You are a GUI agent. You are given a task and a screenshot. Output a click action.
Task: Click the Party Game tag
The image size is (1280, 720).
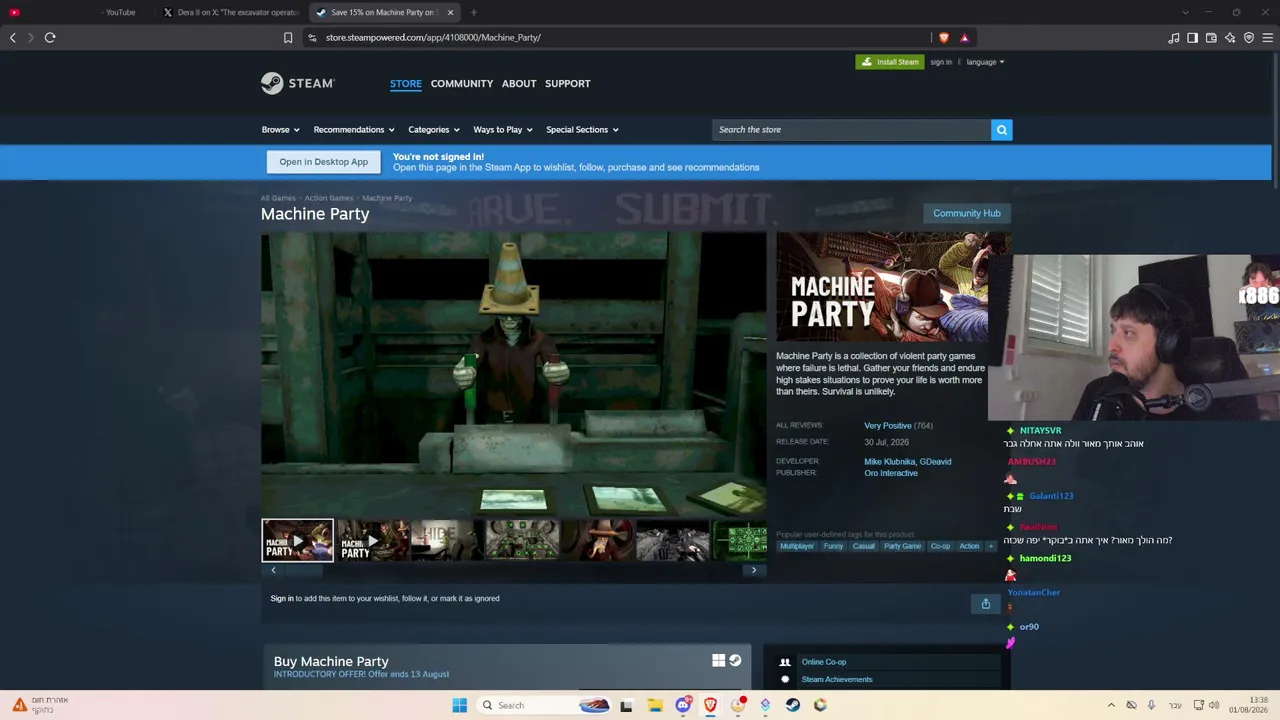(x=902, y=546)
